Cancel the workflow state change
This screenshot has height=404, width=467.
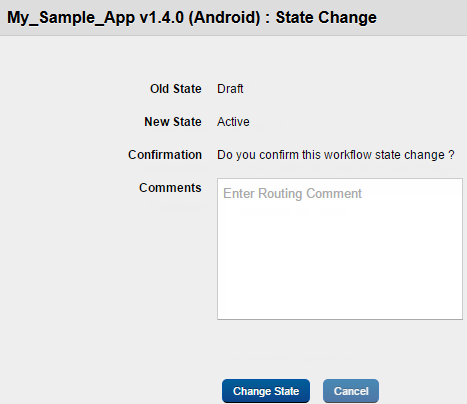(x=351, y=391)
